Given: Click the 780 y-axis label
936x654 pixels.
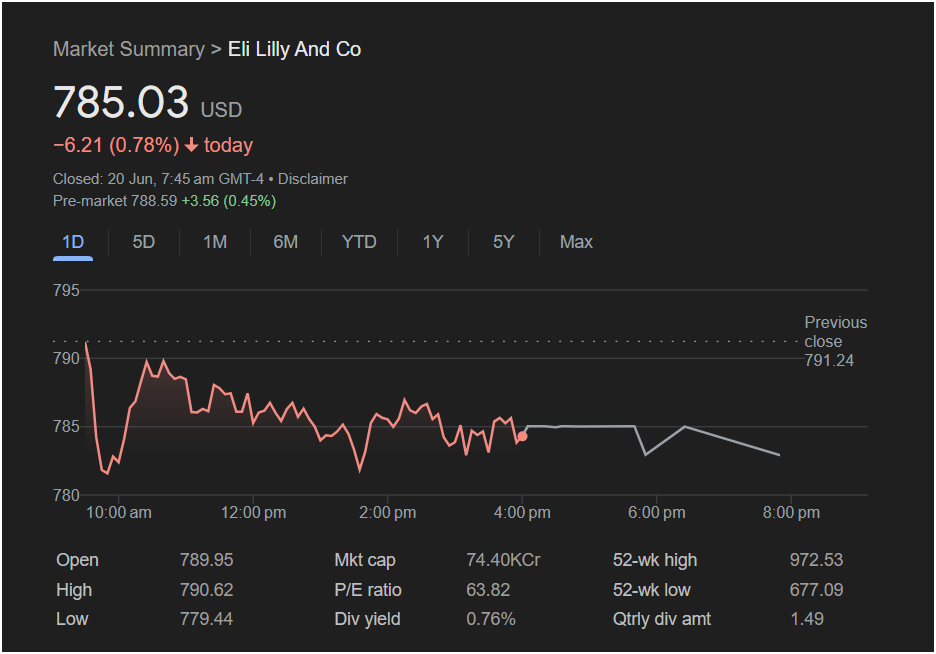Looking at the screenshot, I should 66,495.
